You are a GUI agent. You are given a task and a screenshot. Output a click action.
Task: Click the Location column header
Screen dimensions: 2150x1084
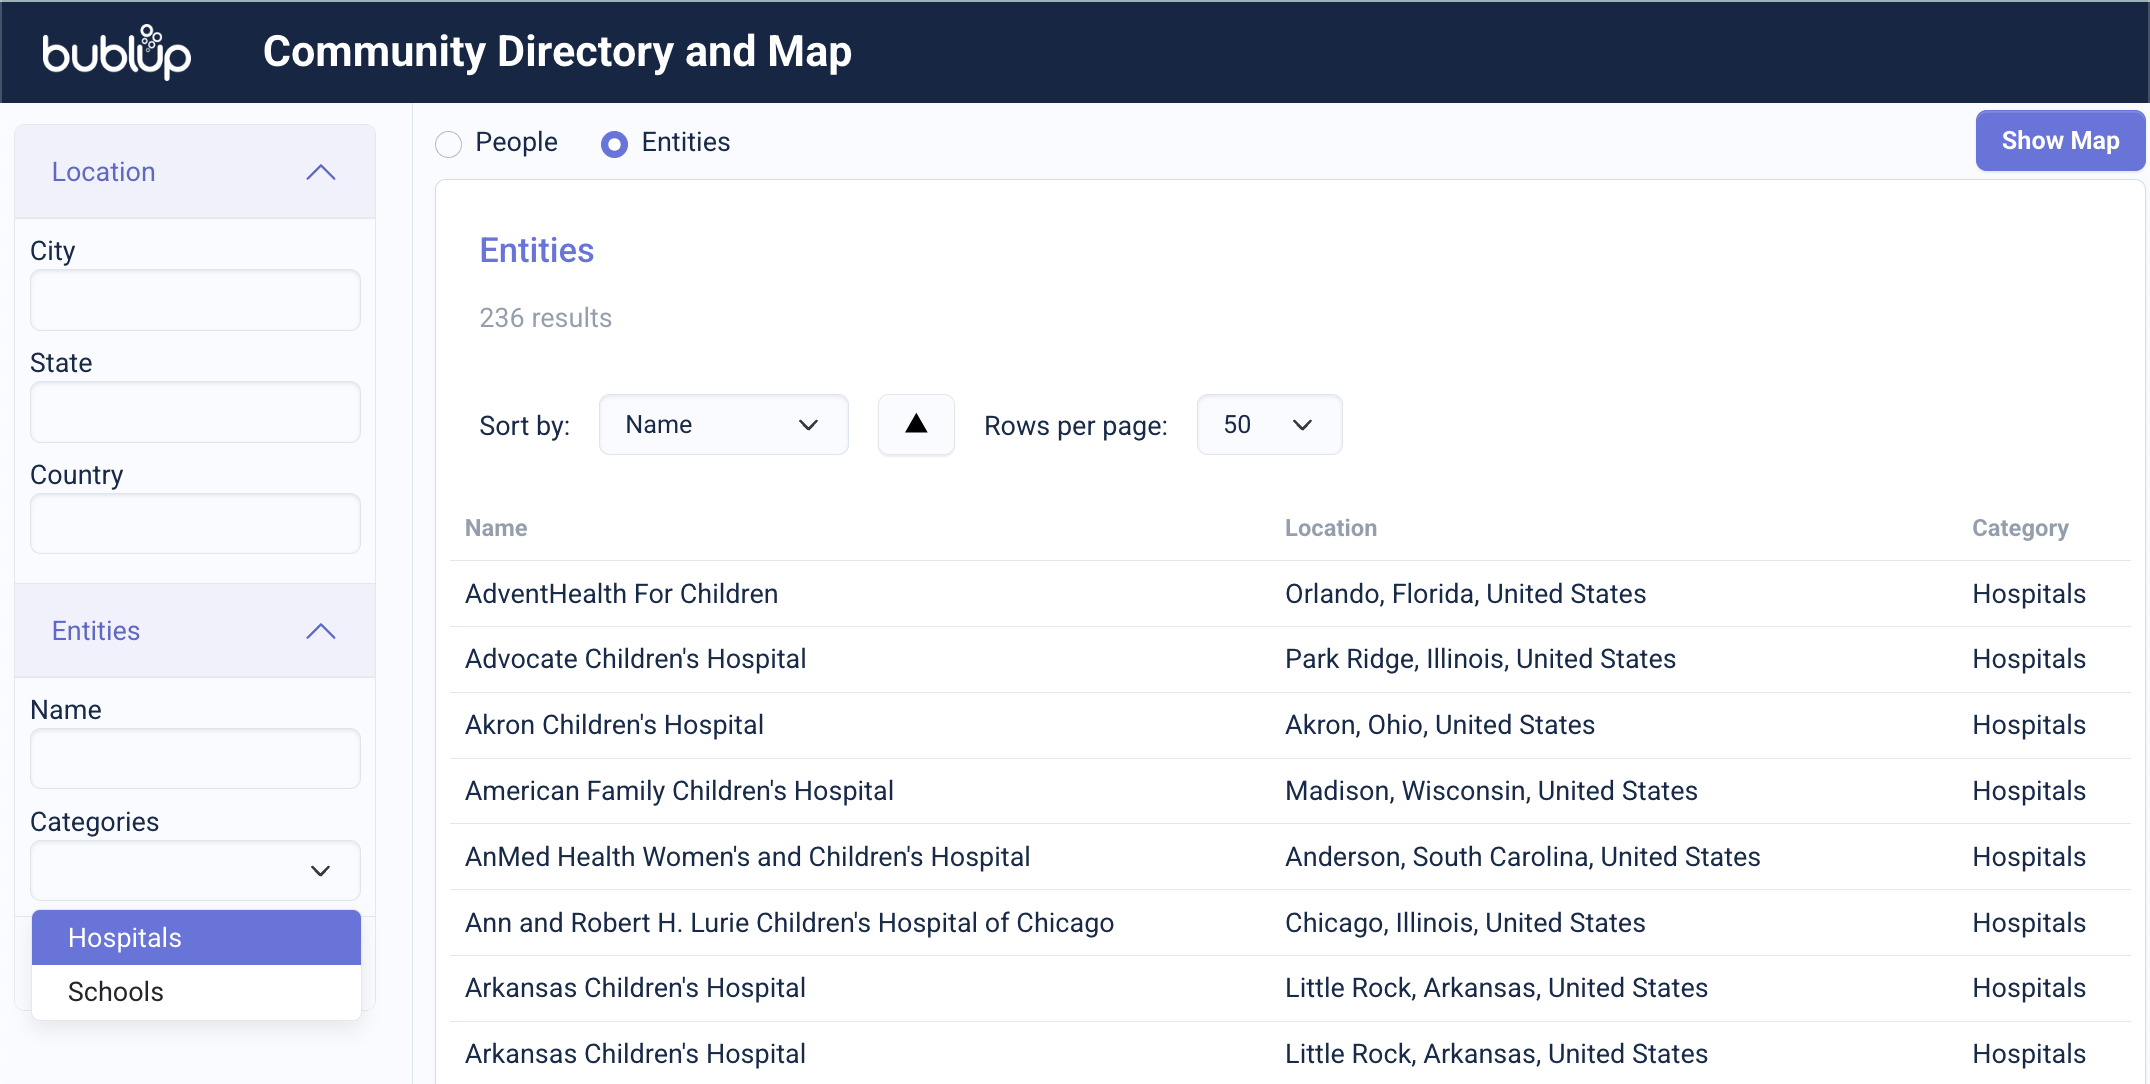tap(1331, 528)
